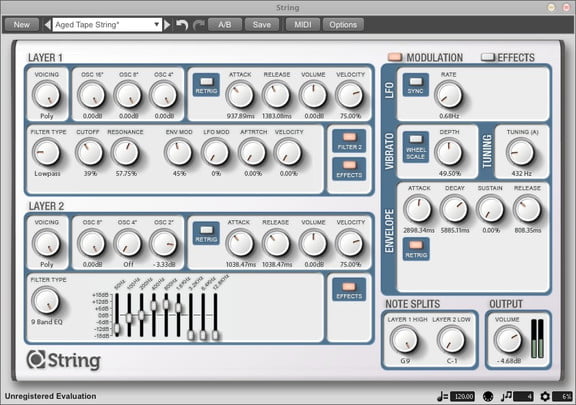Click Layer 1 Filter Type knob

47,153
